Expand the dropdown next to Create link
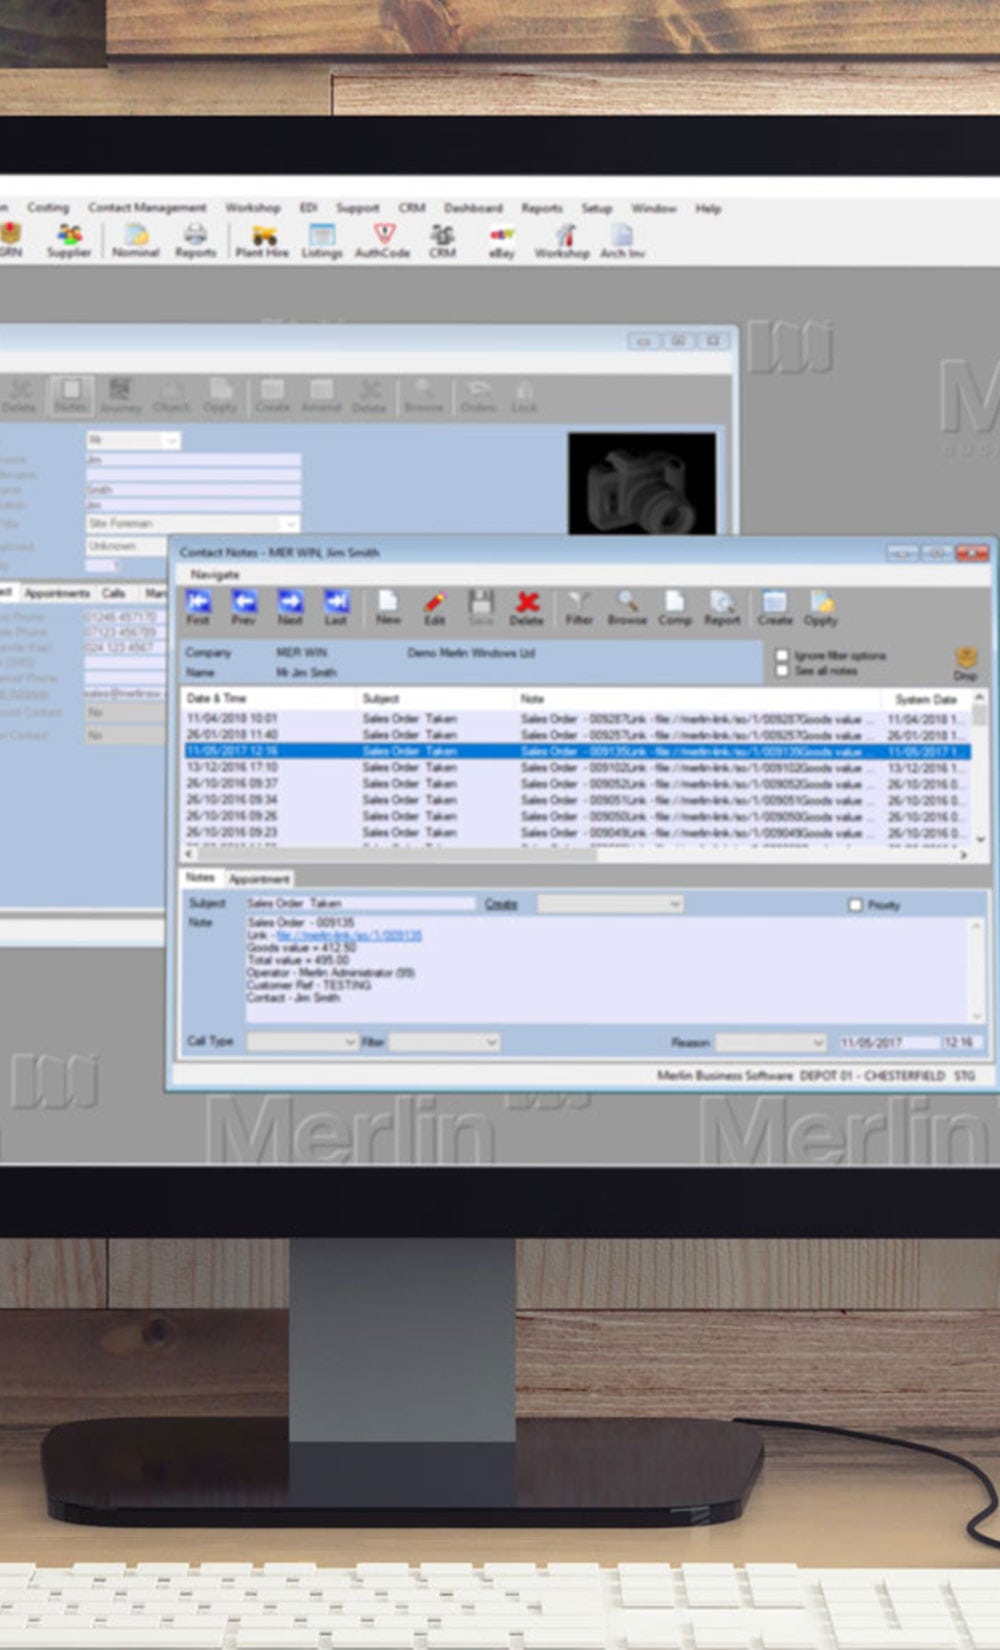This screenshot has width=1000, height=1650. (676, 904)
